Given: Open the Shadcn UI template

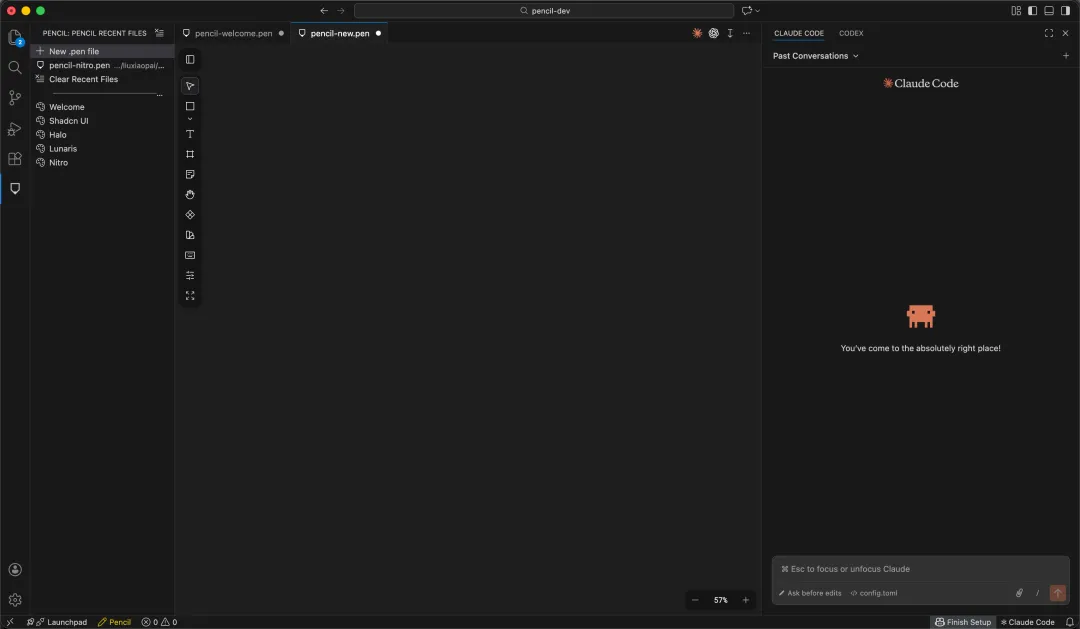Looking at the screenshot, I should (102, 121).
